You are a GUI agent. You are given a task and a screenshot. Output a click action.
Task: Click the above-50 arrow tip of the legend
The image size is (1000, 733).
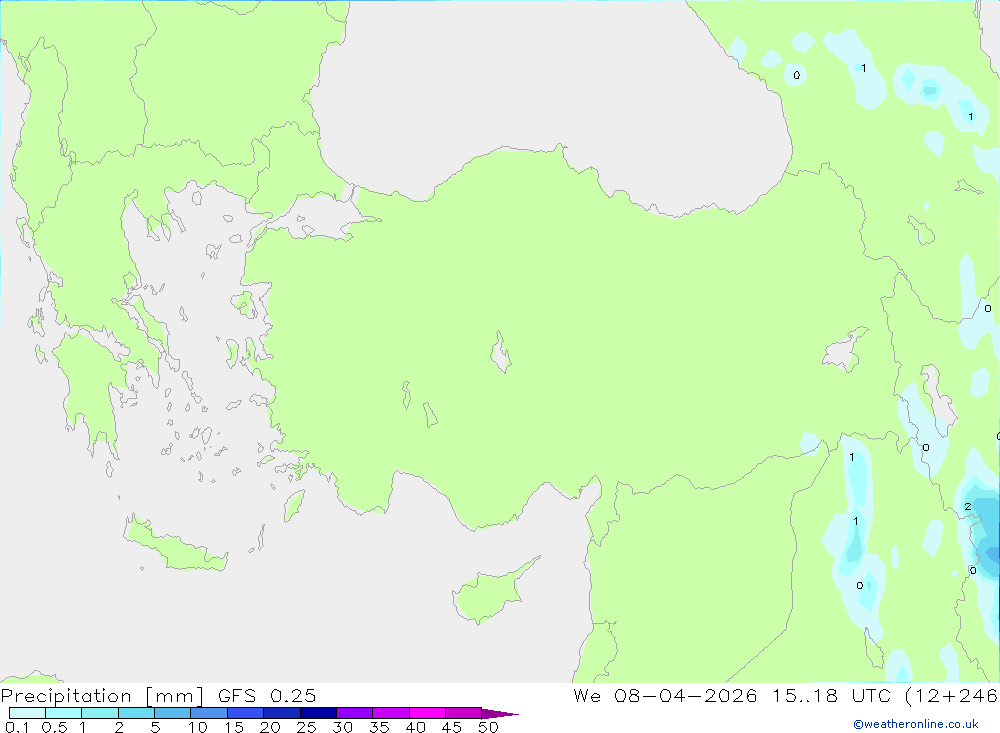tap(501, 714)
